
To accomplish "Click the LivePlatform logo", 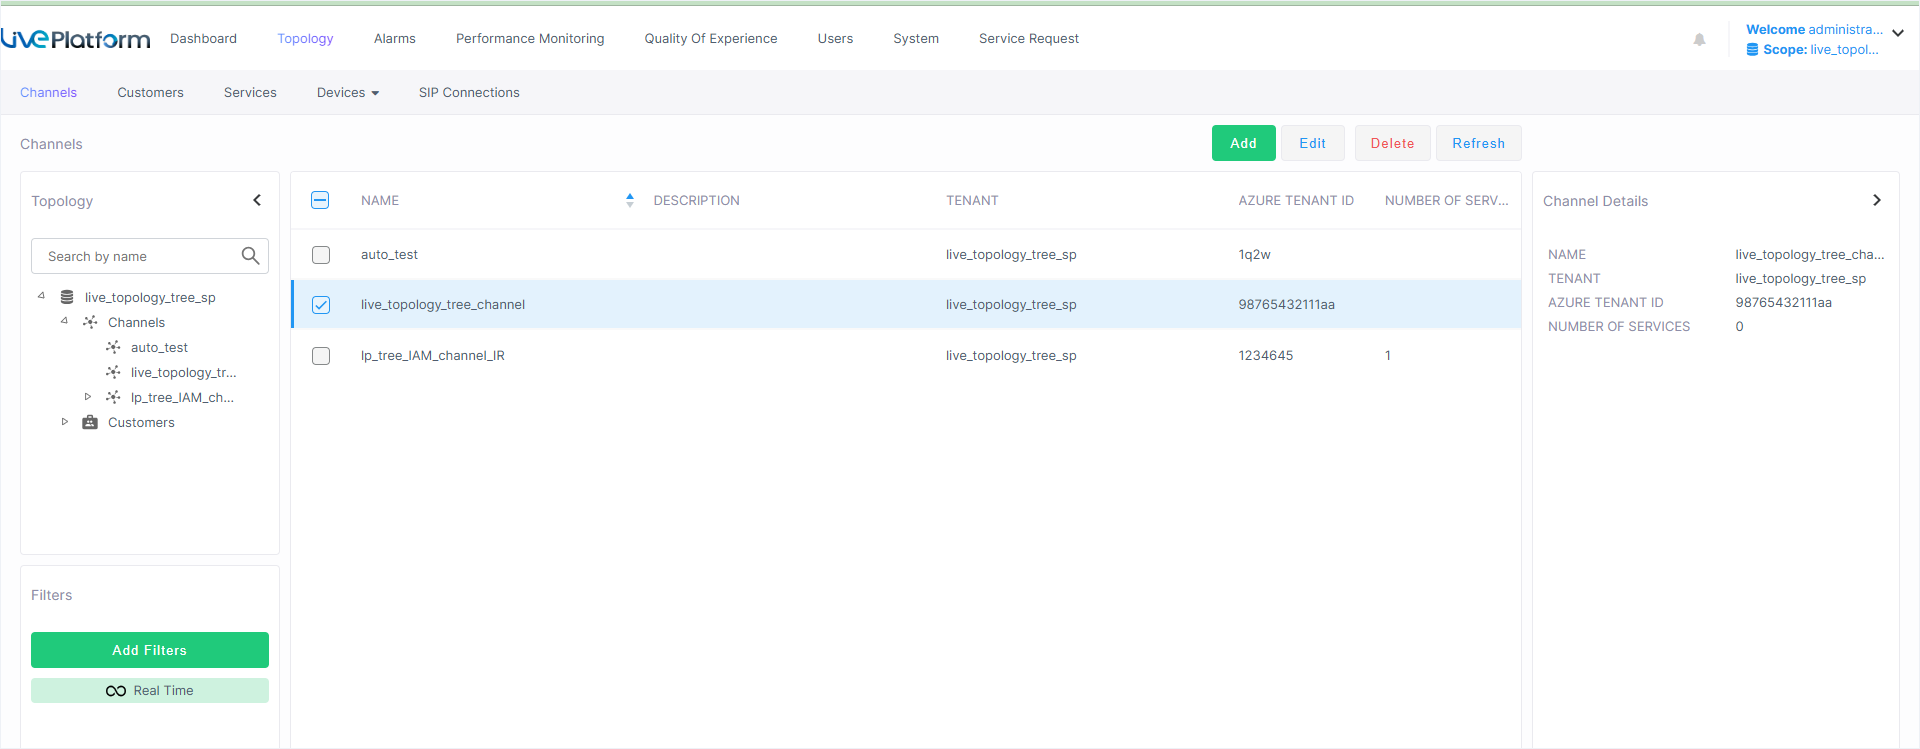I will tap(76, 39).
